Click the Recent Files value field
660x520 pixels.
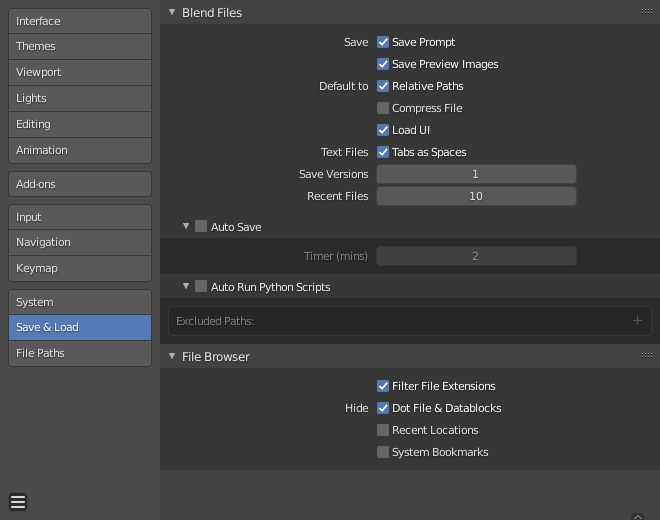[476, 196]
